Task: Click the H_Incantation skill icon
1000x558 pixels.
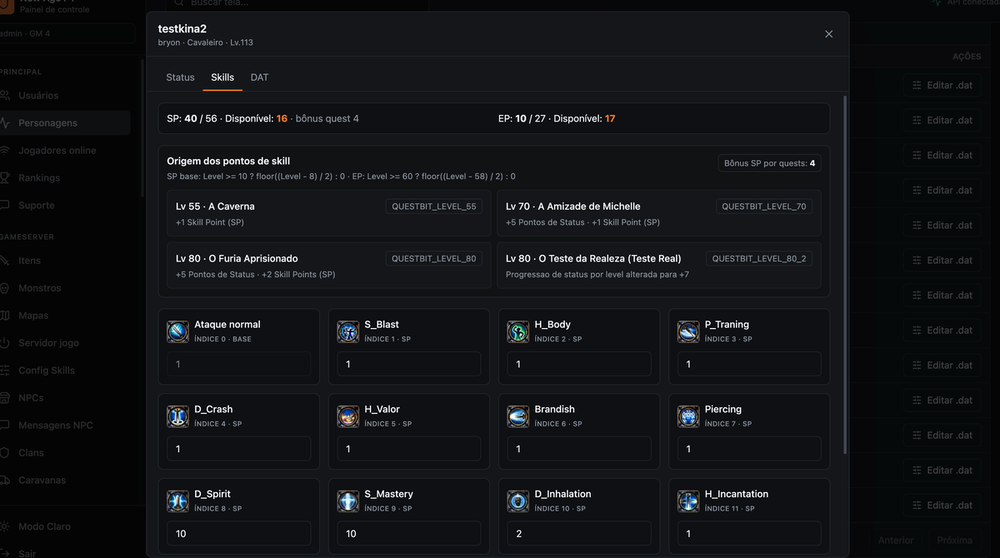Action: click(688, 501)
